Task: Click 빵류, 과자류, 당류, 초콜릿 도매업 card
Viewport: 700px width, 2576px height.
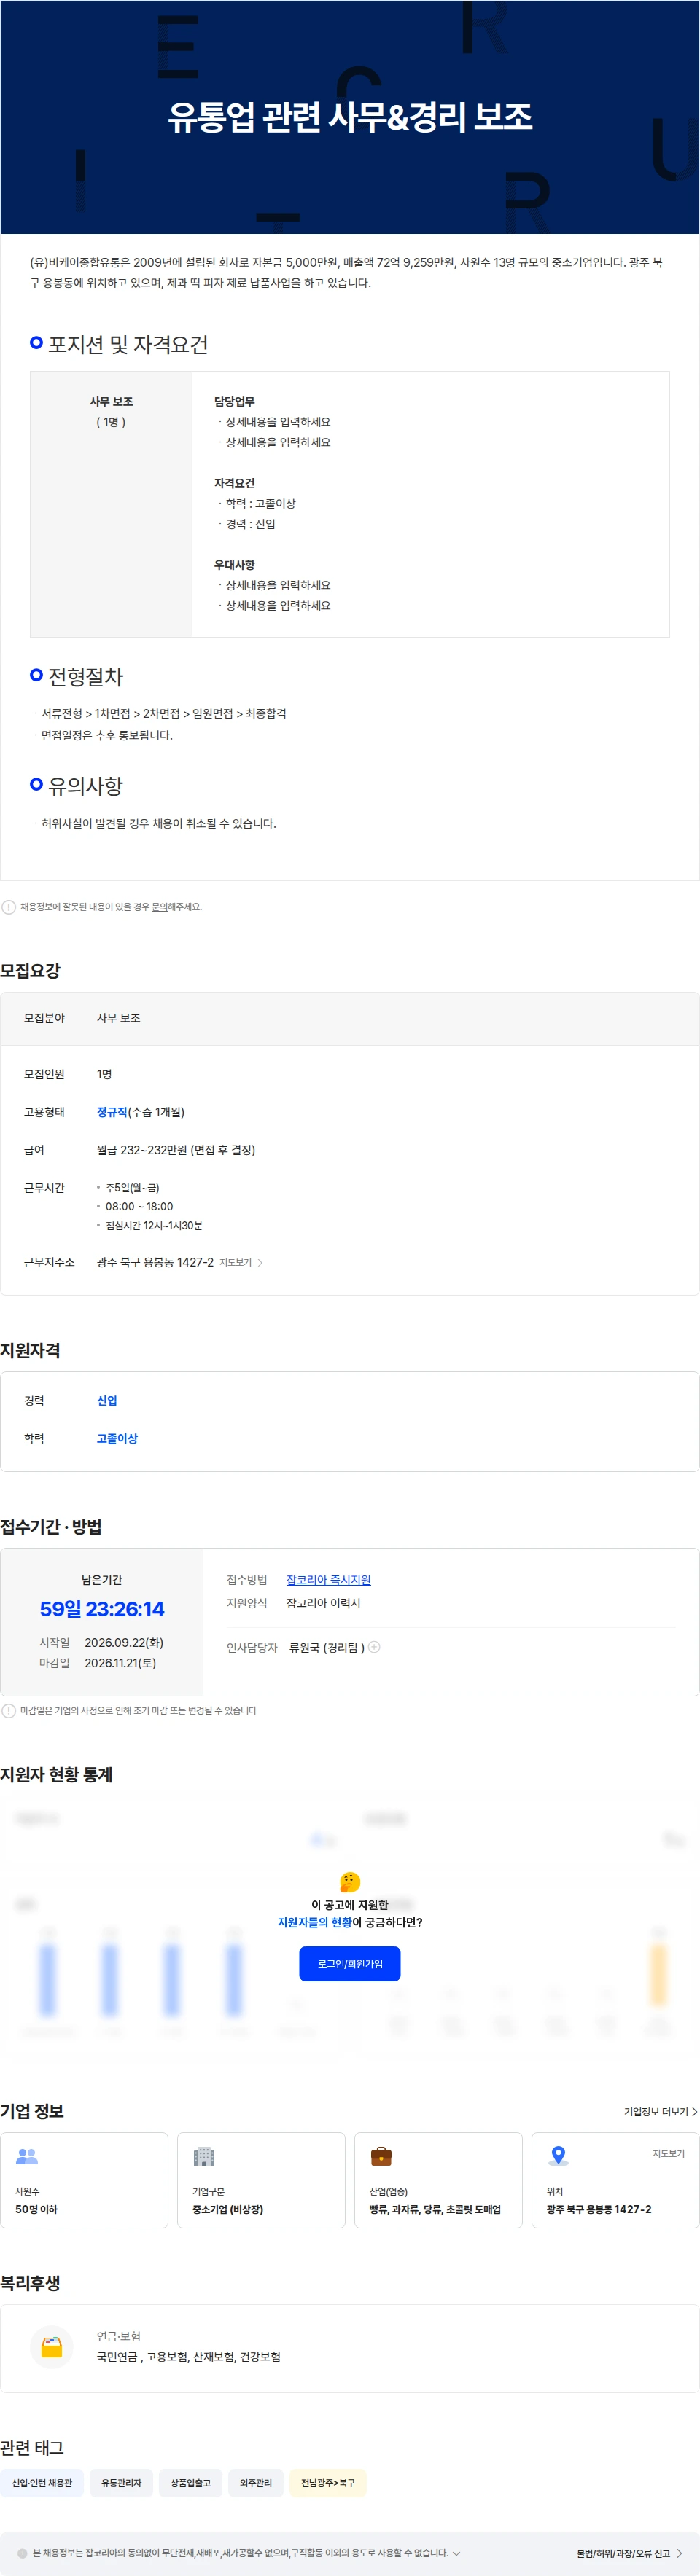Action: coord(438,2180)
